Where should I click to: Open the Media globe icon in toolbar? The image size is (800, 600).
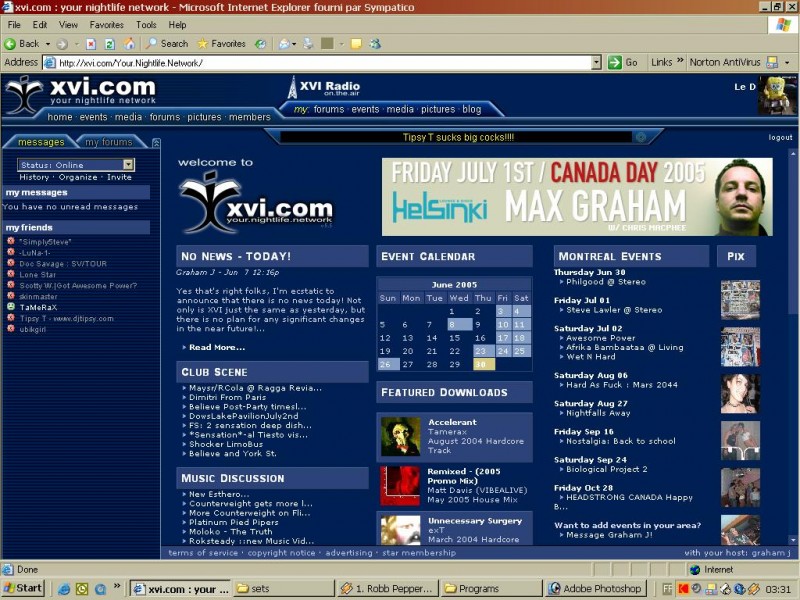coord(260,44)
